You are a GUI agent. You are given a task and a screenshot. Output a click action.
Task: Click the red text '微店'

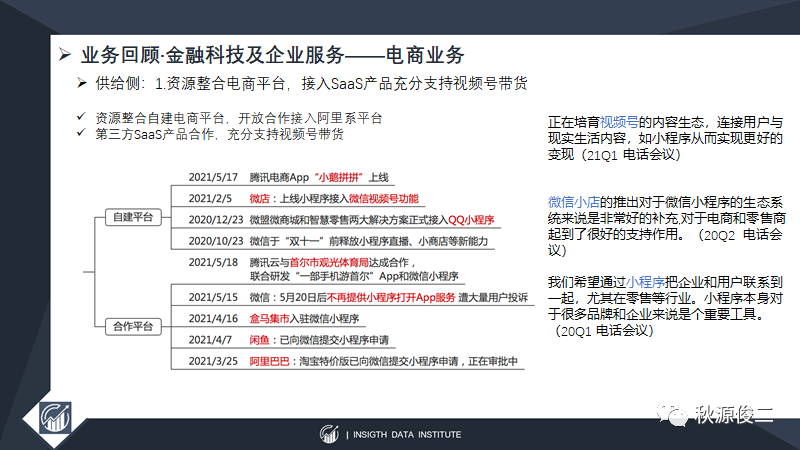tap(259, 198)
